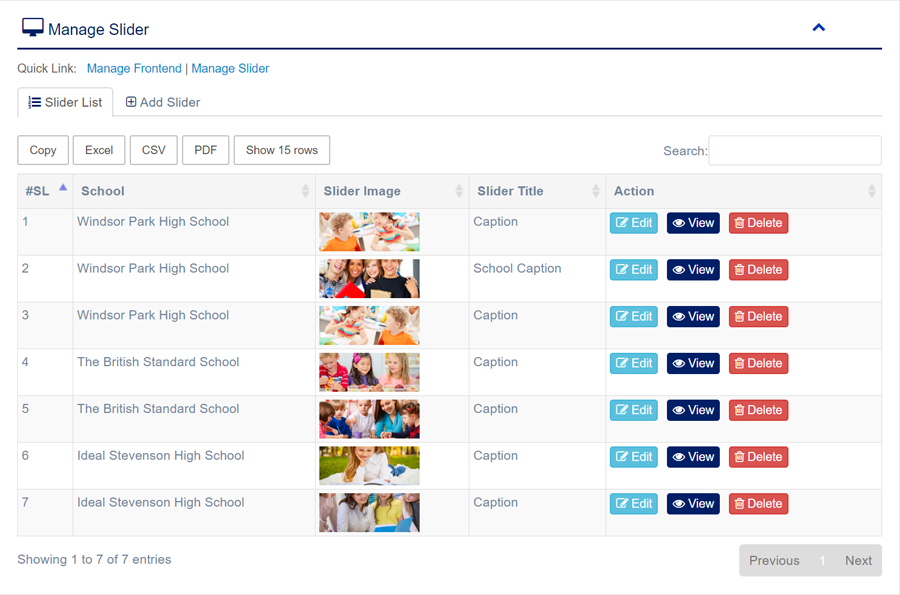Delete slider row number 7
This screenshot has width=900, height=595.
758,504
